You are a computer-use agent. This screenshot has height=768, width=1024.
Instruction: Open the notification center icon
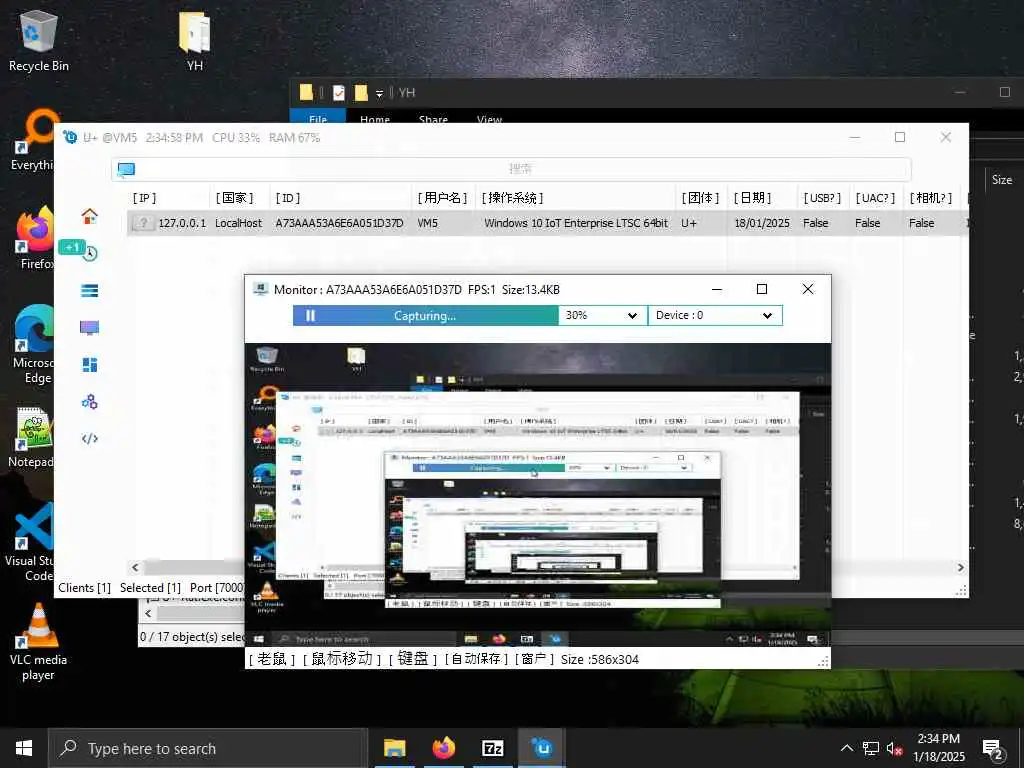click(x=993, y=750)
